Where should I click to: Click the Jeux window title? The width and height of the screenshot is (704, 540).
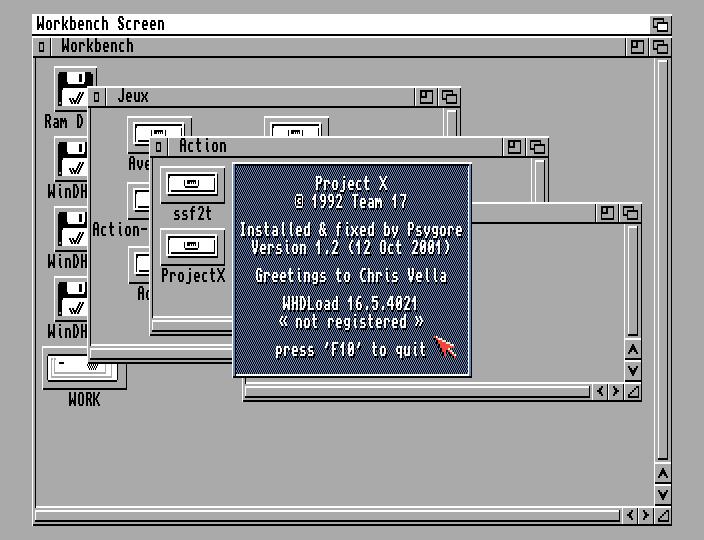[133, 97]
